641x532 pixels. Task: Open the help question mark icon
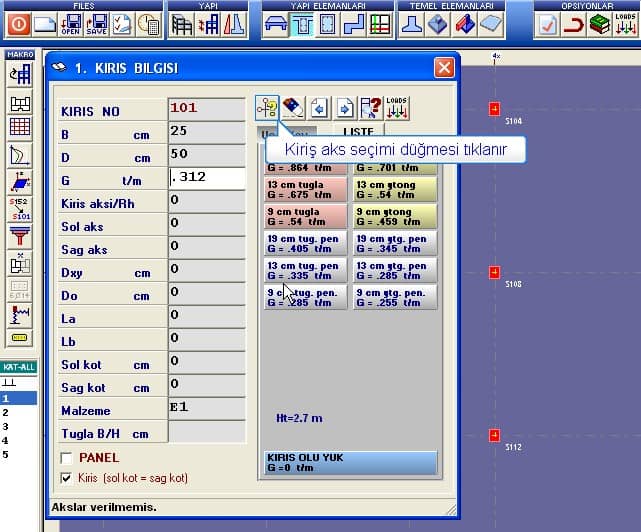(370, 108)
